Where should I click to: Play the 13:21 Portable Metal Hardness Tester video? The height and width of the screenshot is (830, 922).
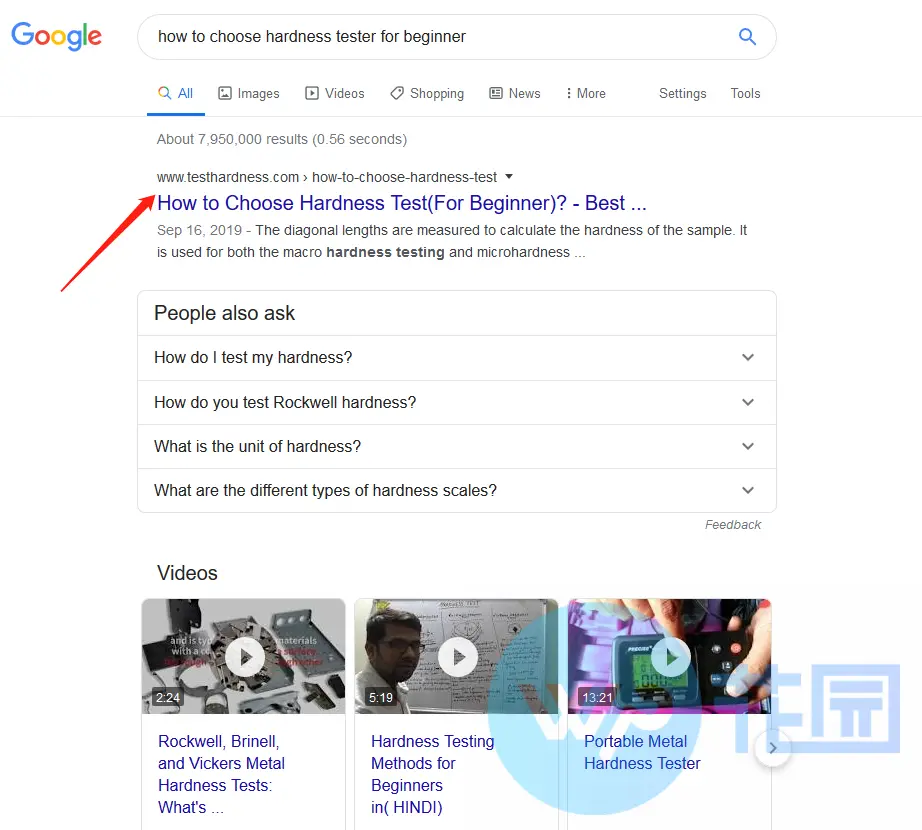(x=669, y=656)
